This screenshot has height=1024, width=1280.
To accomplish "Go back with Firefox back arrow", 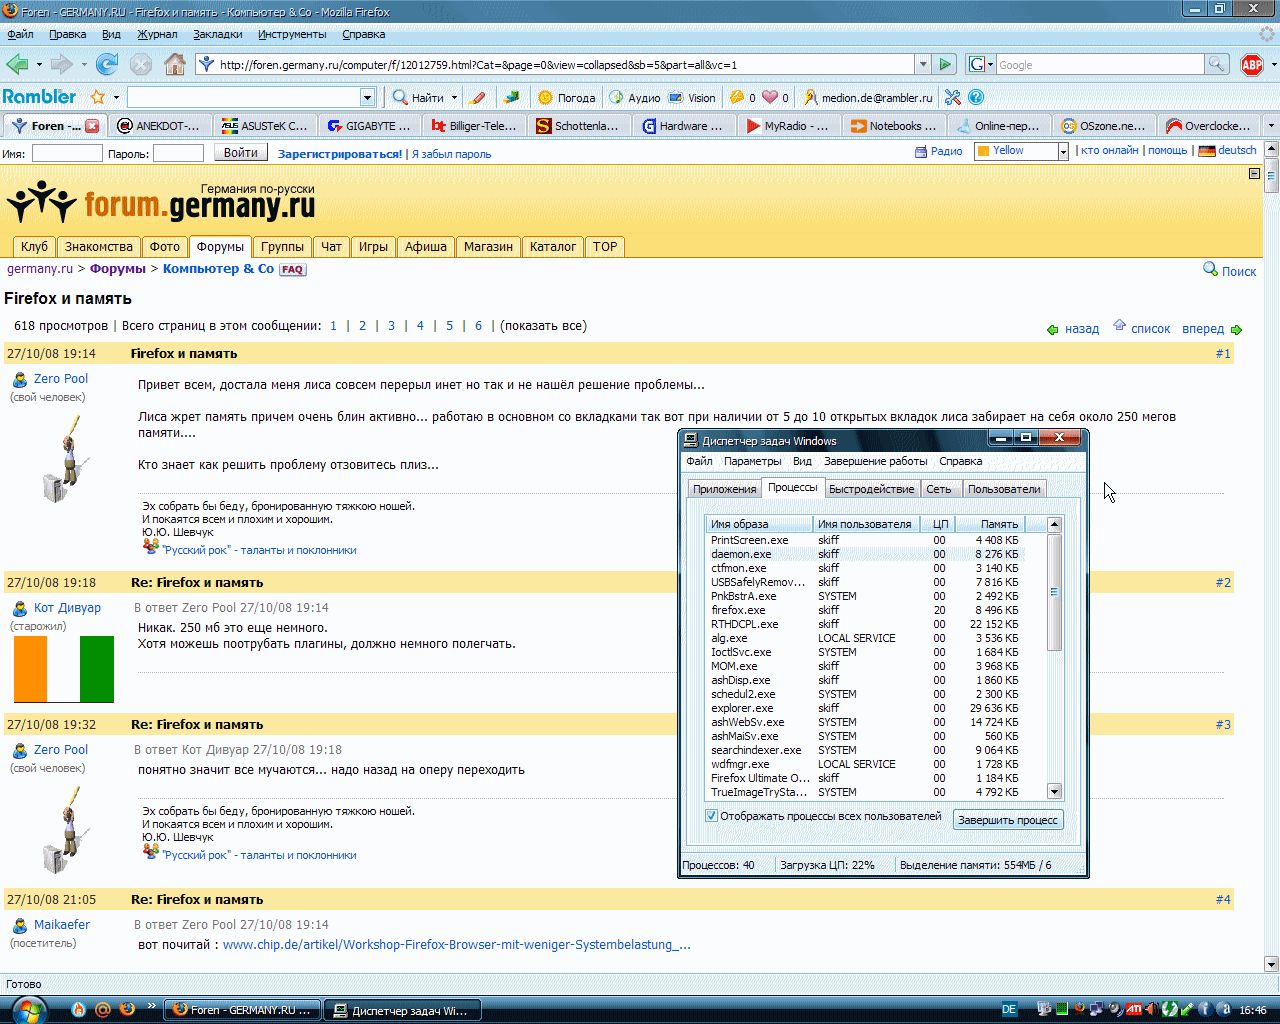I will click(17, 65).
